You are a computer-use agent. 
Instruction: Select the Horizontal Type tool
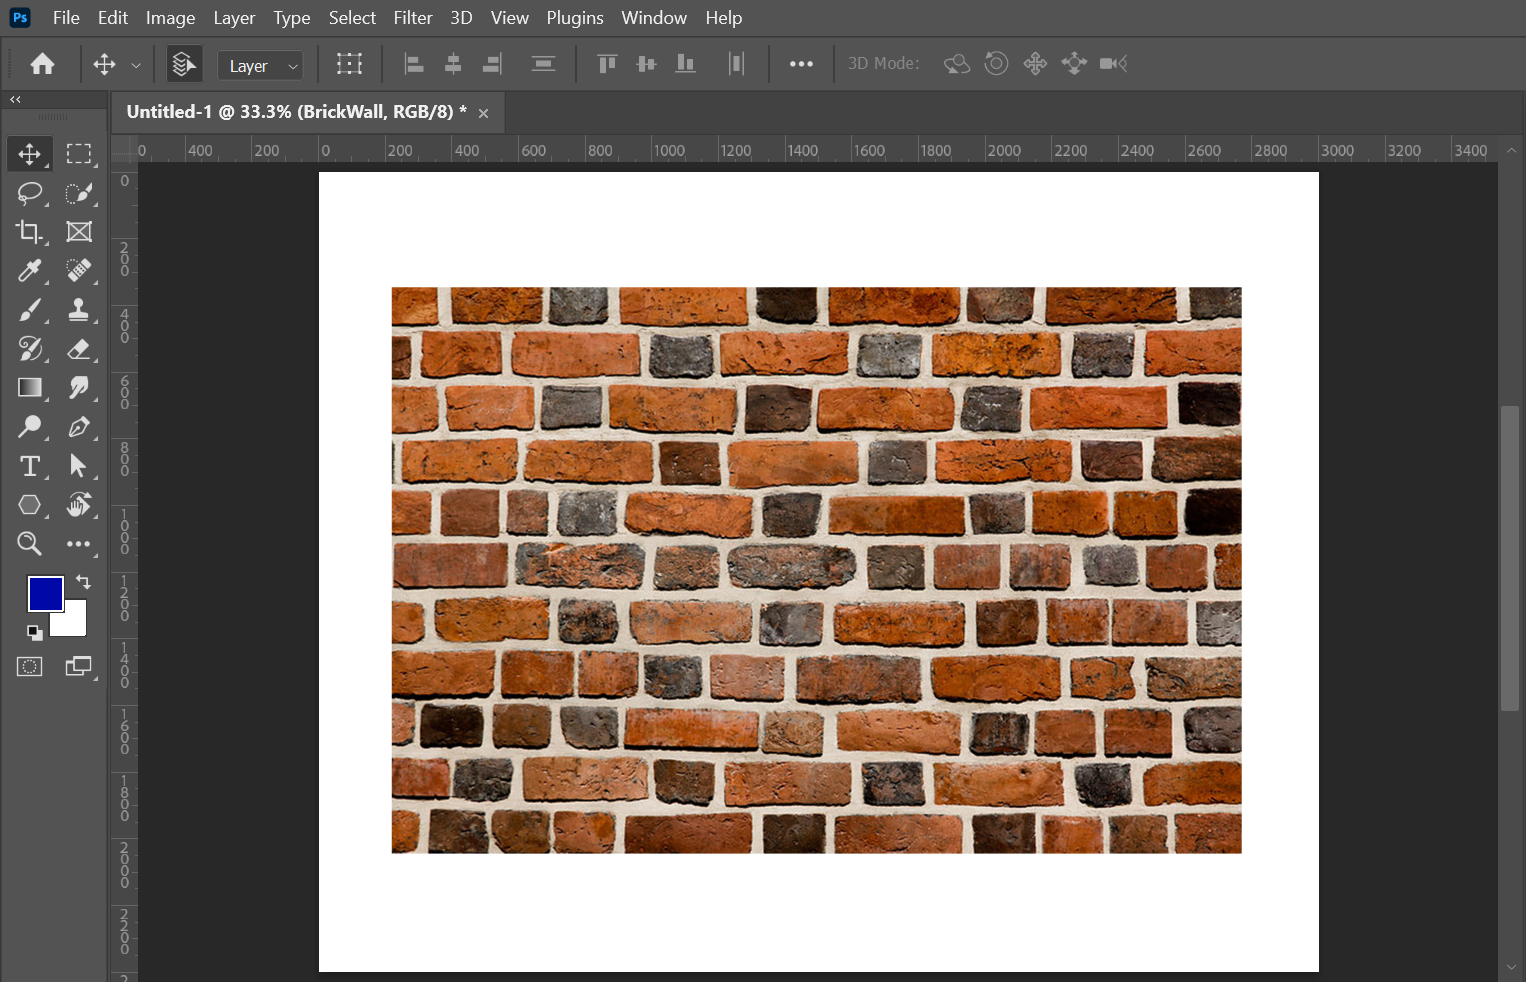point(29,466)
